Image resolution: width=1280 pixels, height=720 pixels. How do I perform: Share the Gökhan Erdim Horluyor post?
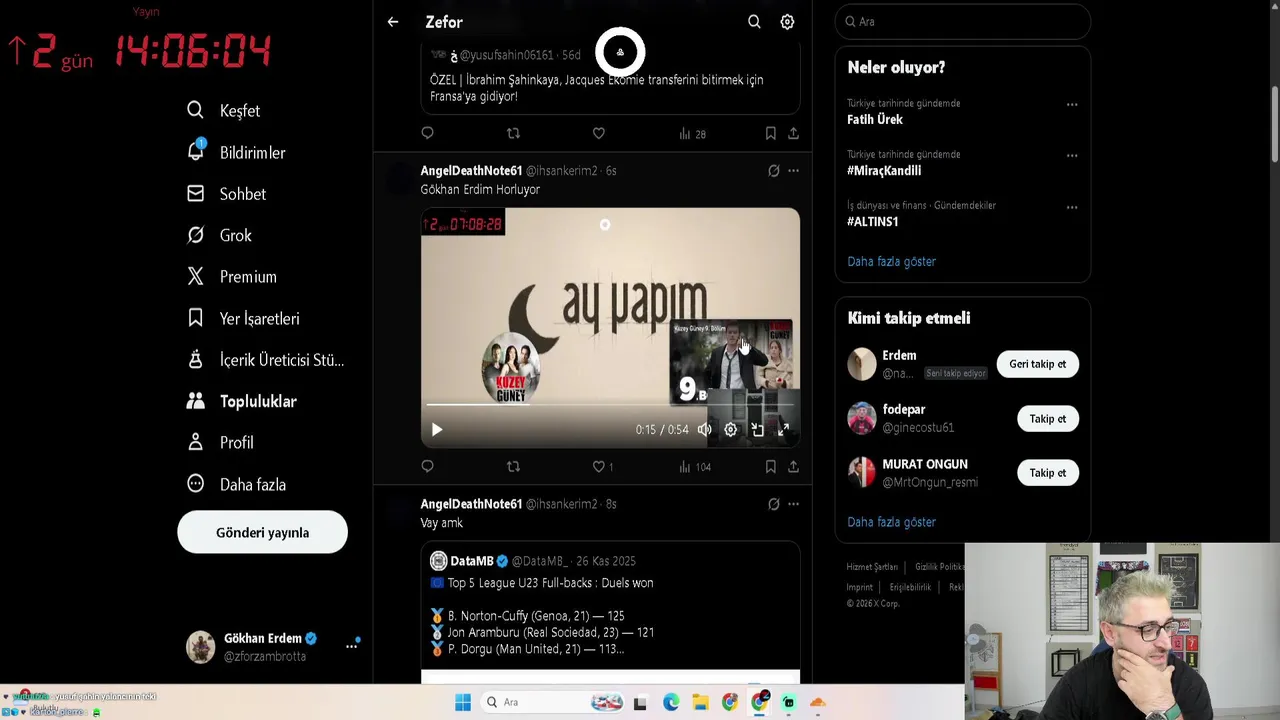pos(793,467)
